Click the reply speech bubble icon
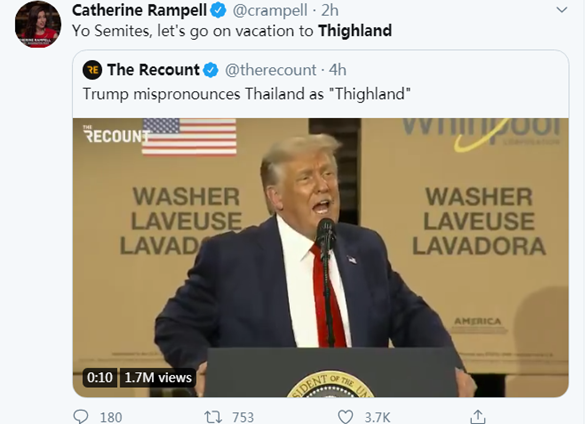This screenshot has height=426, width=588. (x=80, y=417)
